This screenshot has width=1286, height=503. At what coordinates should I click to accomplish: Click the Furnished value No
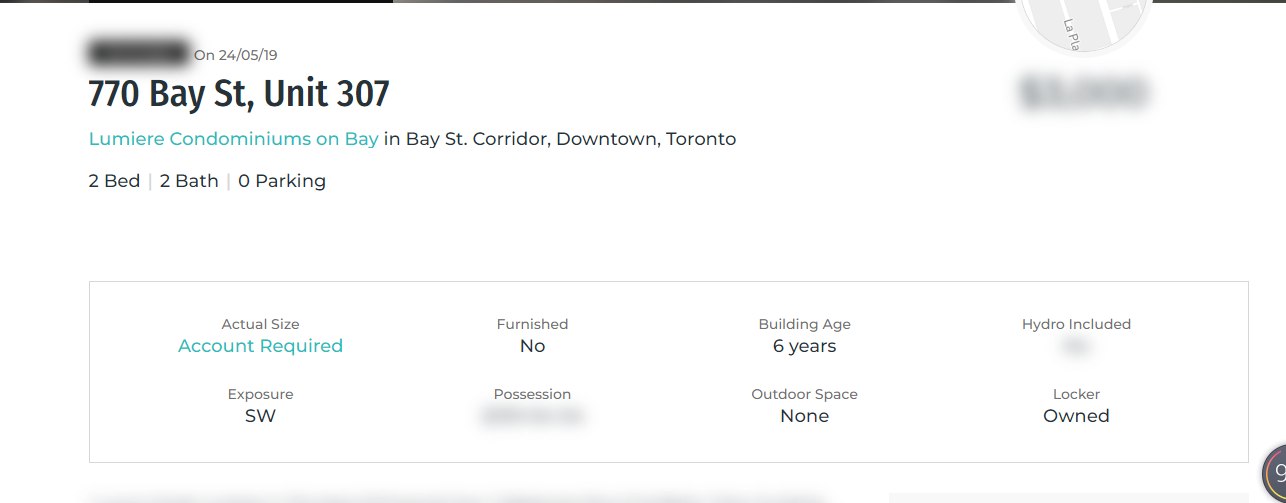[x=532, y=346]
